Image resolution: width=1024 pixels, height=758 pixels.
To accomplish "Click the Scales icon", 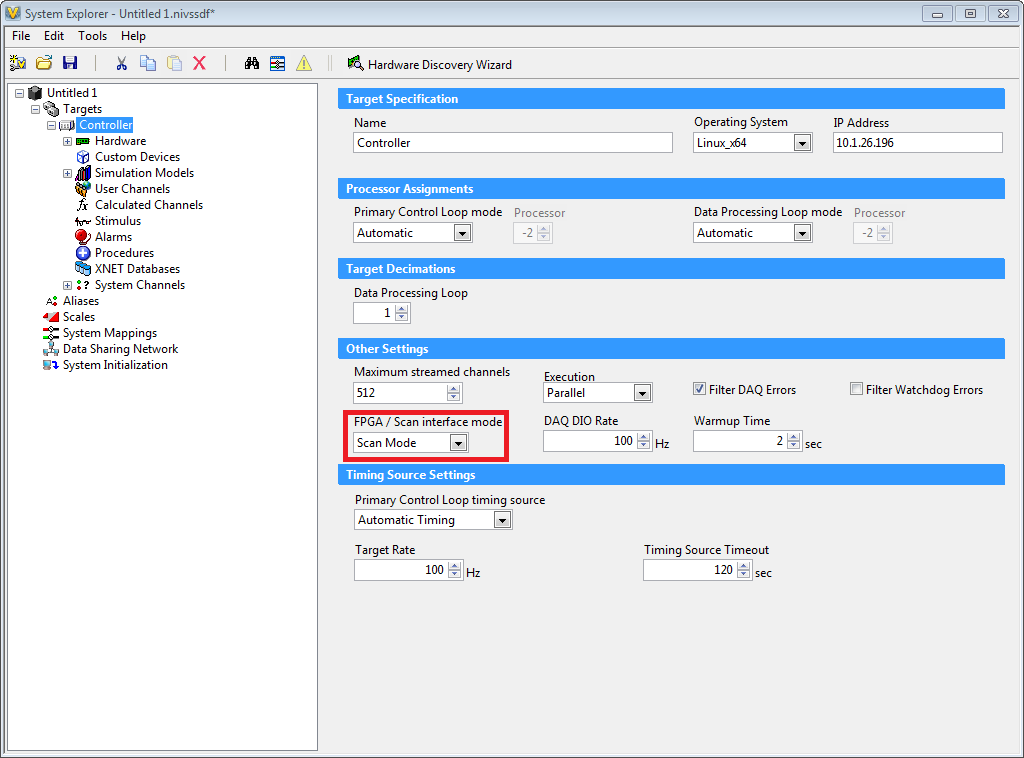I will click(51, 317).
